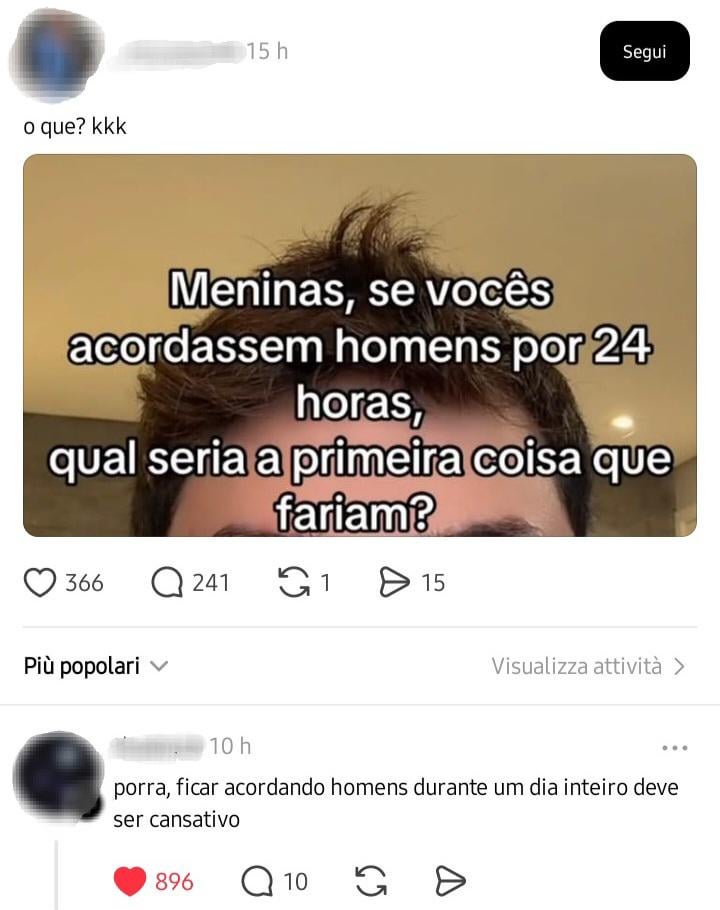Click the 366 likes count
Viewport: 720px width, 910px height.
(x=84, y=583)
